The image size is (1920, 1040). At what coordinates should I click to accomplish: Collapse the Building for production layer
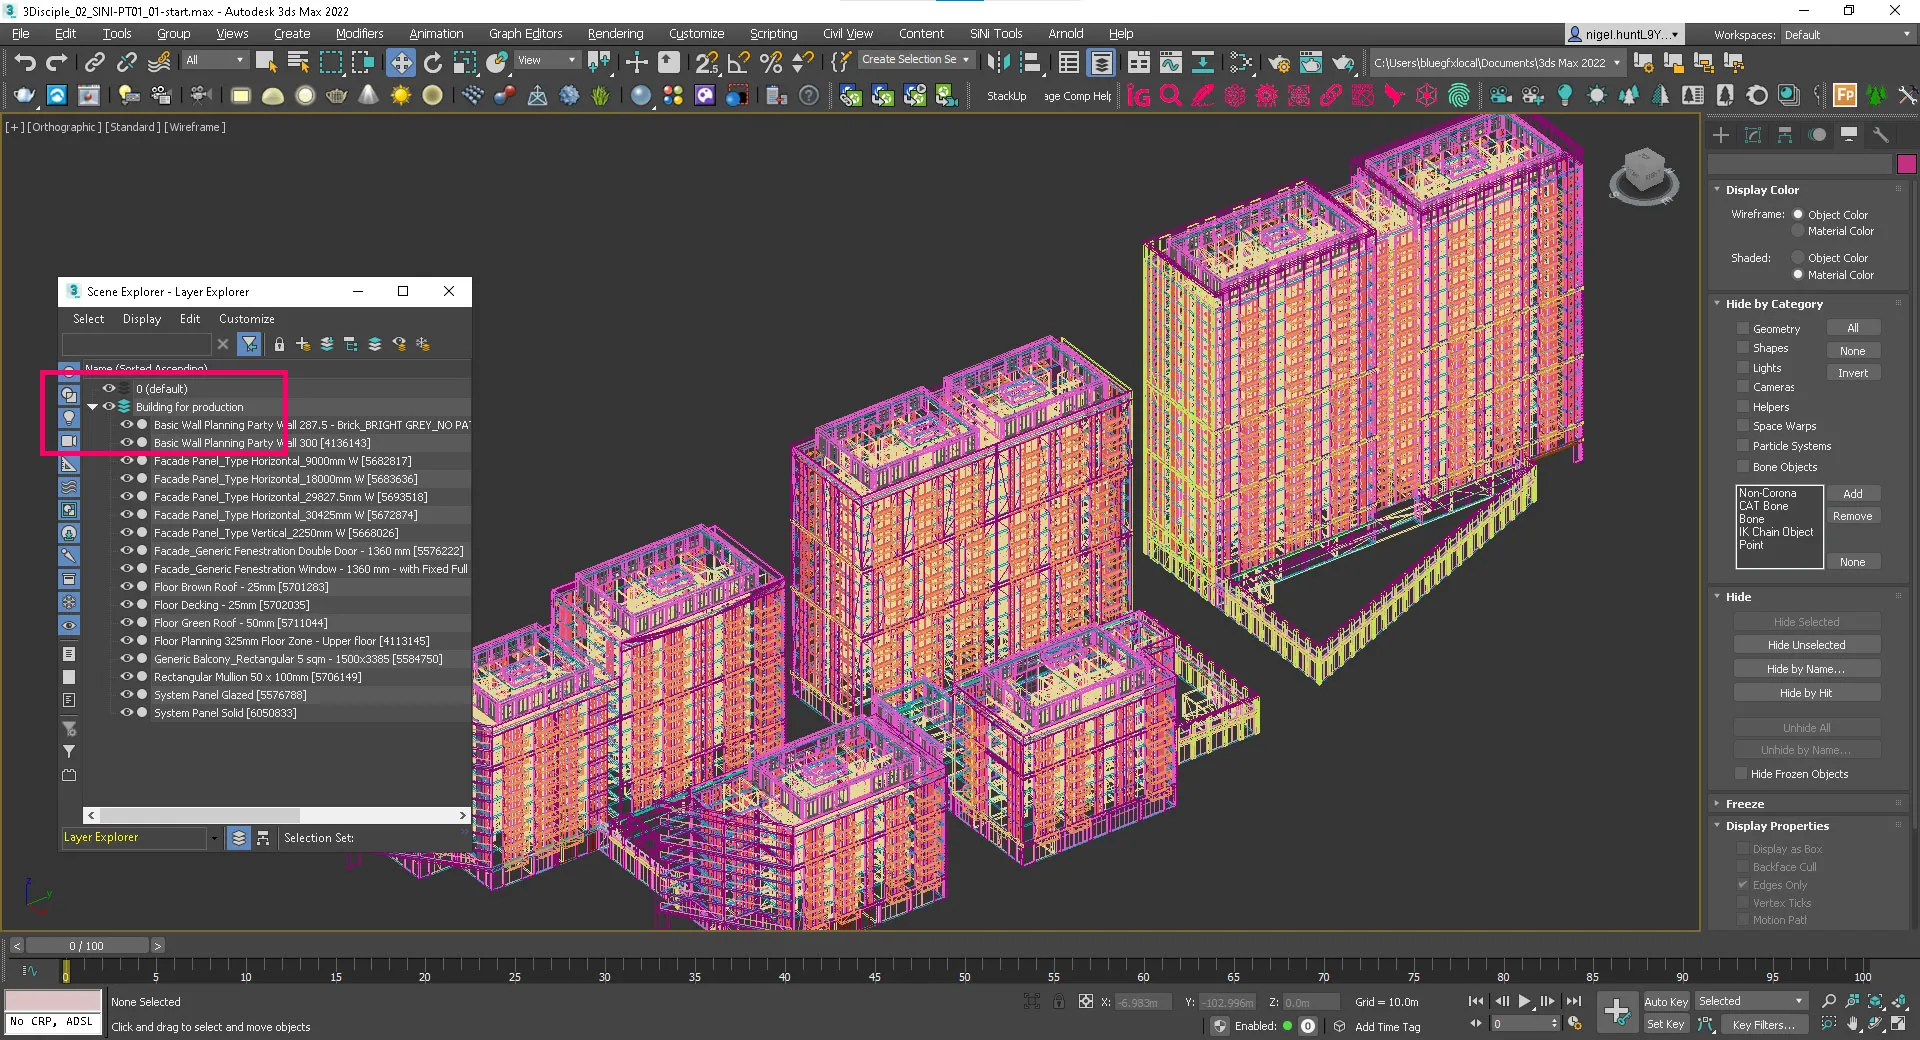[x=92, y=407]
